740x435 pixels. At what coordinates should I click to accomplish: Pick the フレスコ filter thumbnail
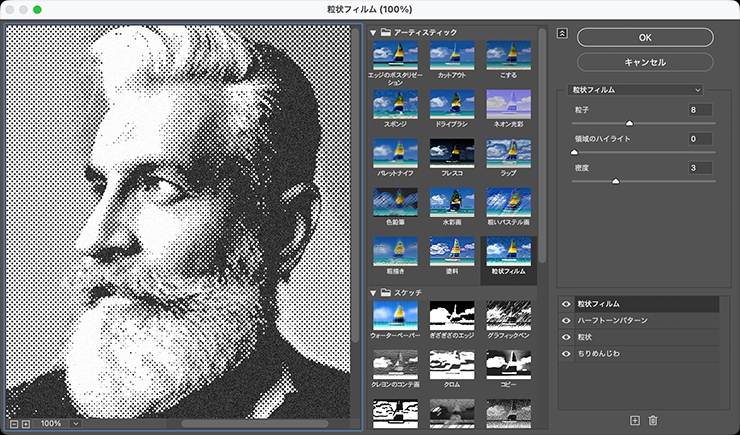pyautogui.click(x=451, y=154)
